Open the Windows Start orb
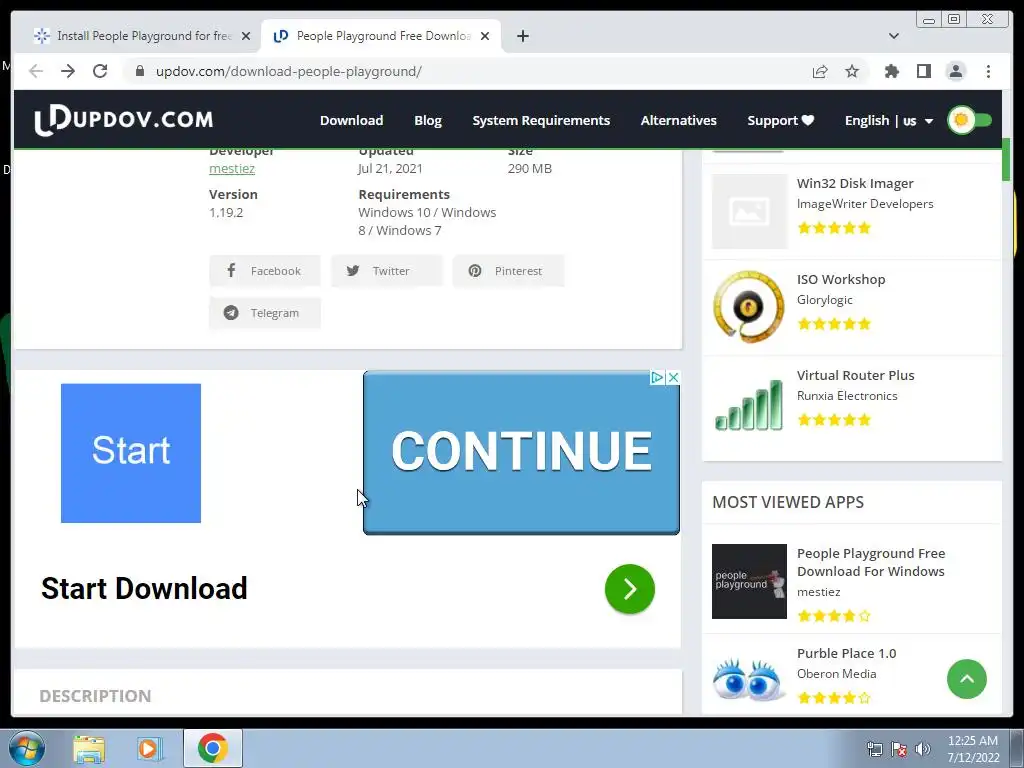The height and width of the screenshot is (768, 1024). click(27, 748)
